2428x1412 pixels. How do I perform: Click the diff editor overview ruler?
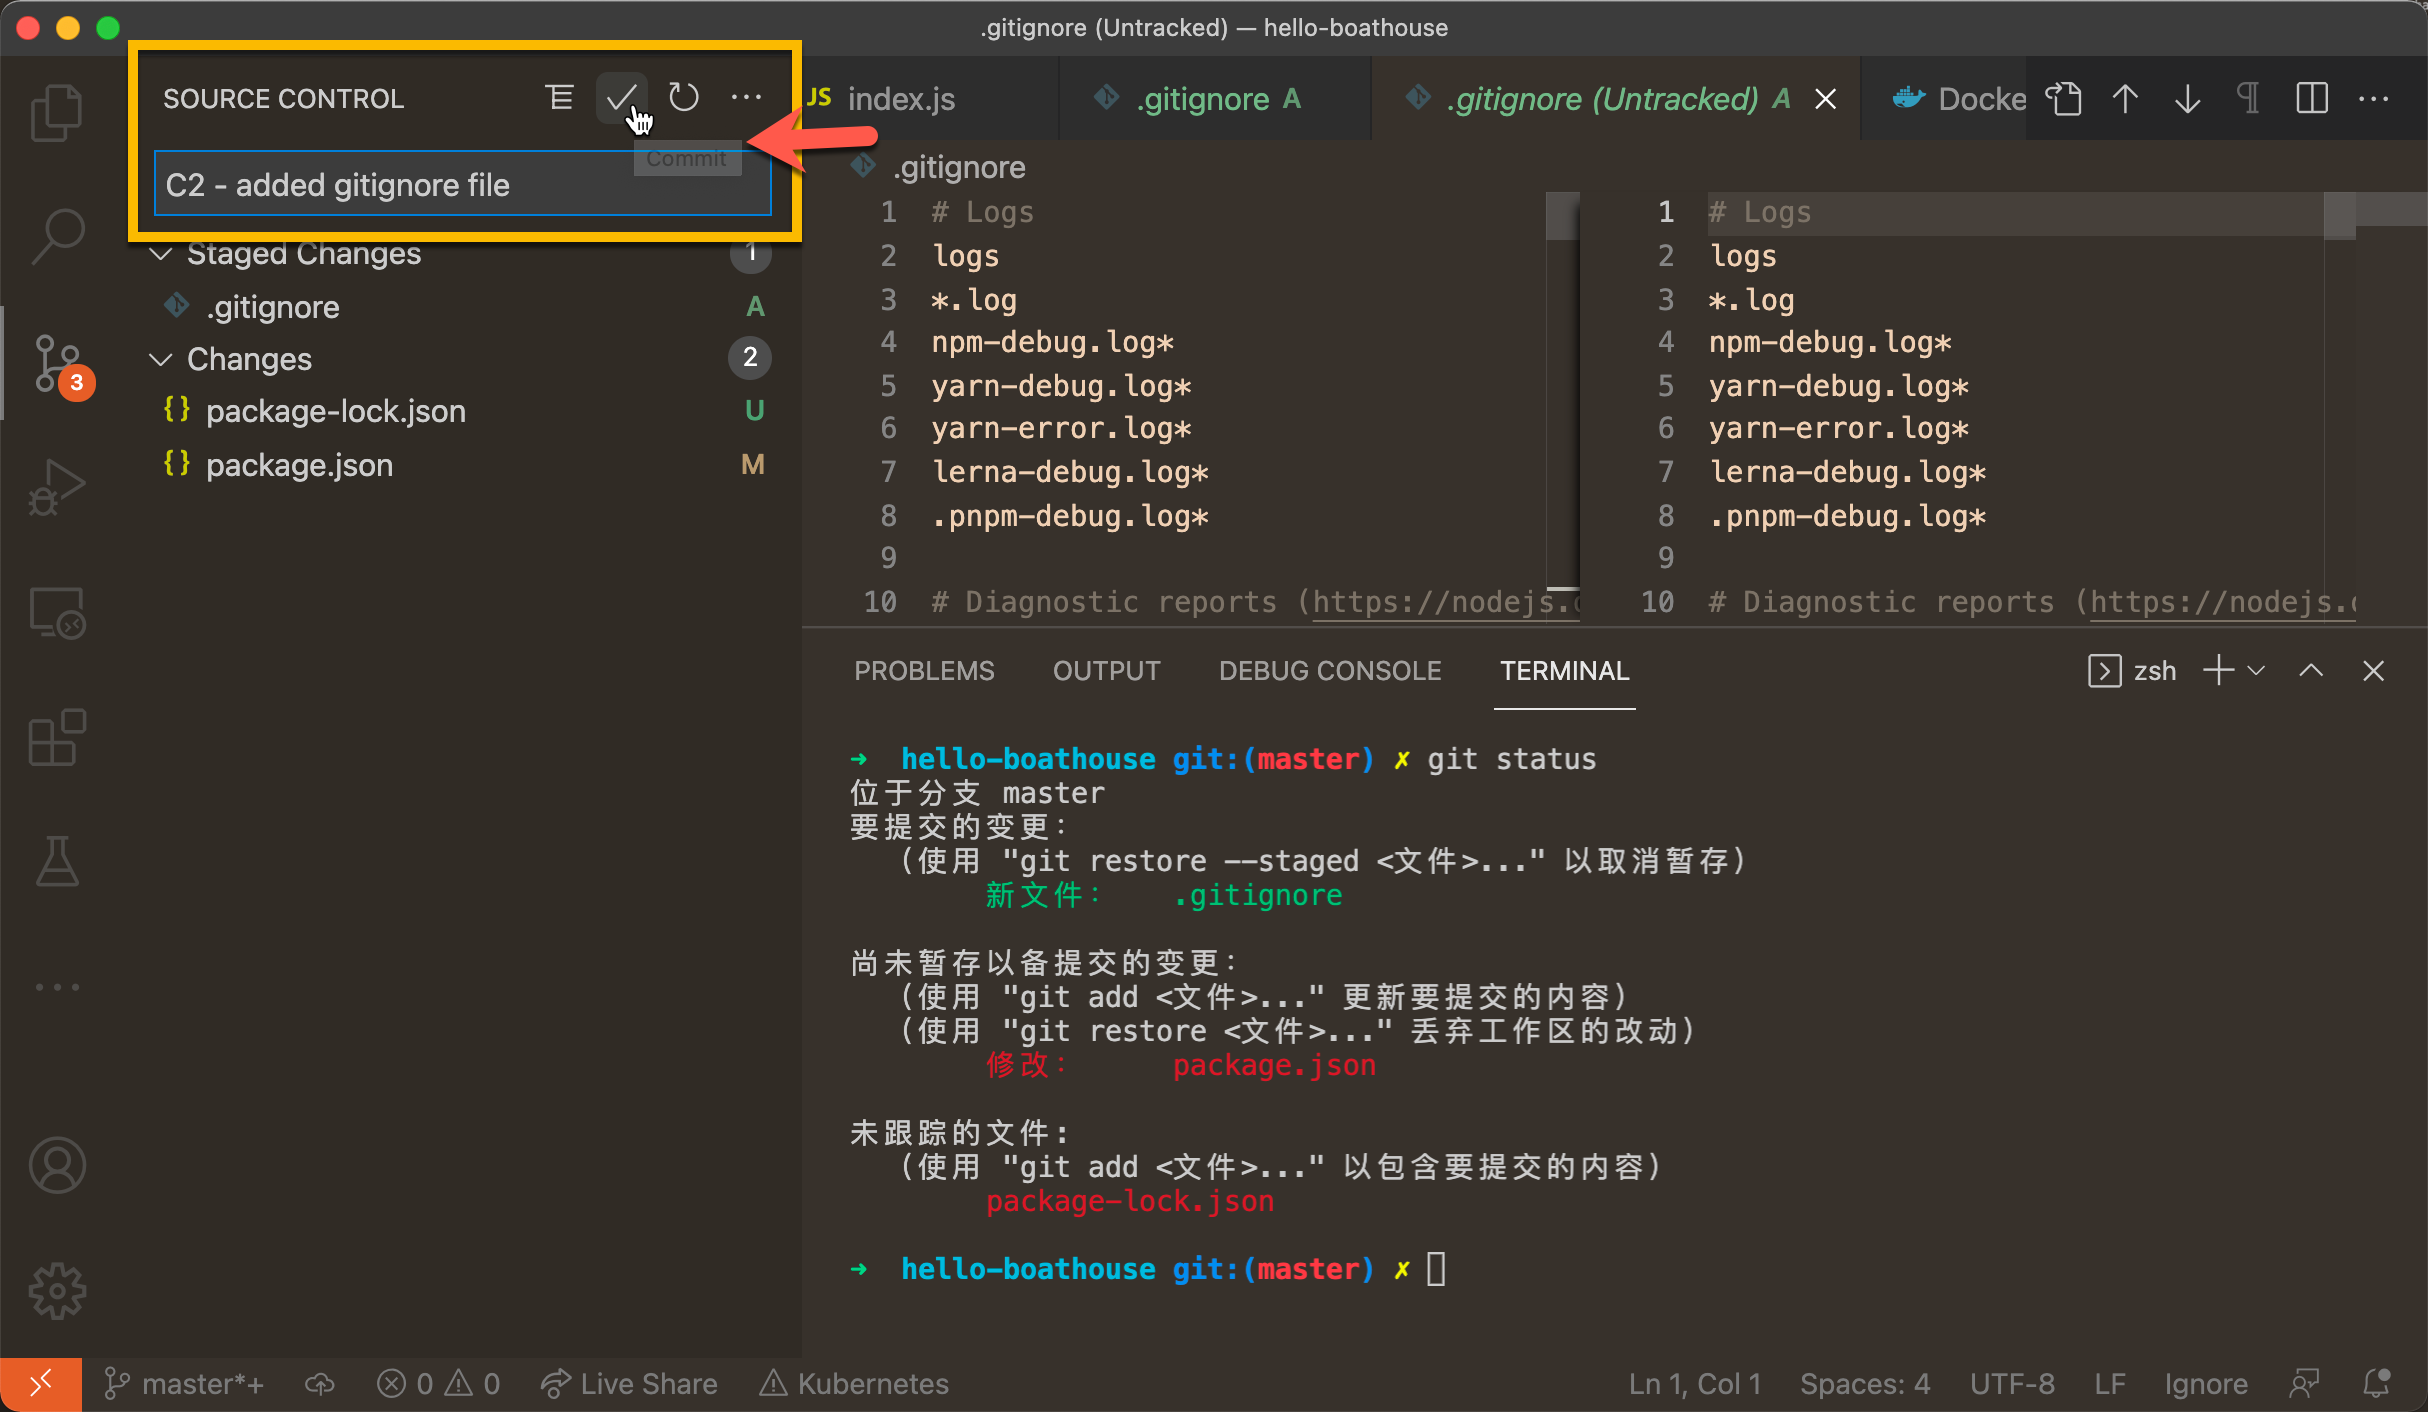click(2392, 400)
